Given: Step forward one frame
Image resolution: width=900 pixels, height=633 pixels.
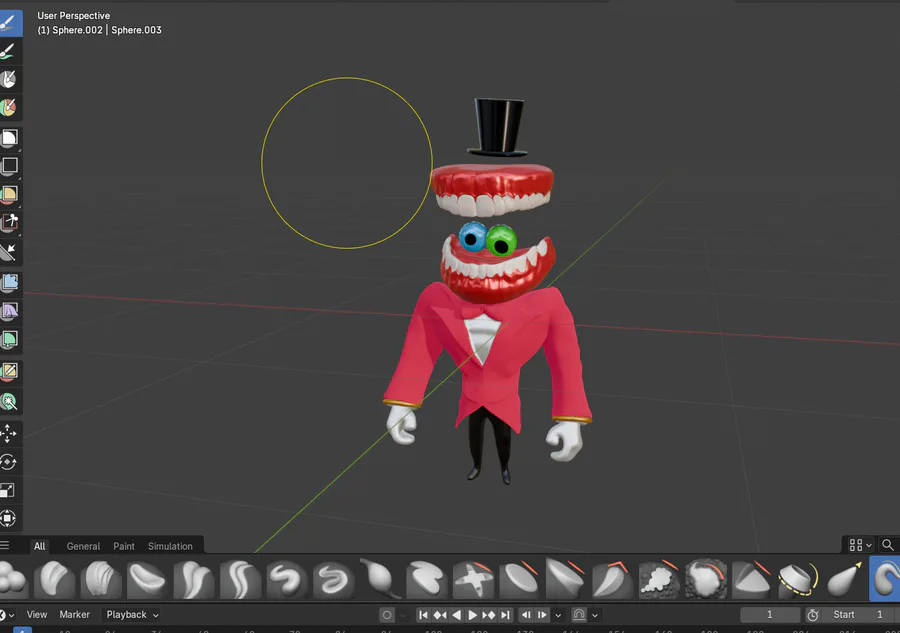Looking at the screenshot, I should point(542,615).
